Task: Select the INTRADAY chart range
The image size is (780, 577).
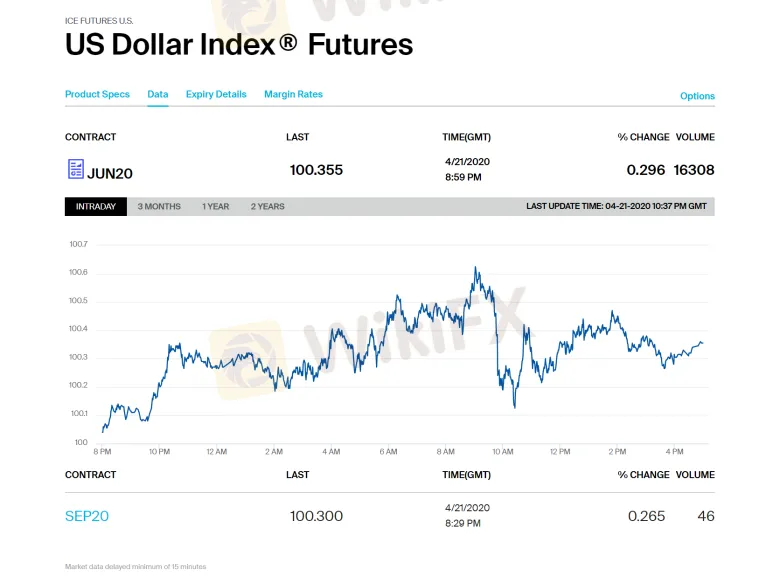Action: 96,206
